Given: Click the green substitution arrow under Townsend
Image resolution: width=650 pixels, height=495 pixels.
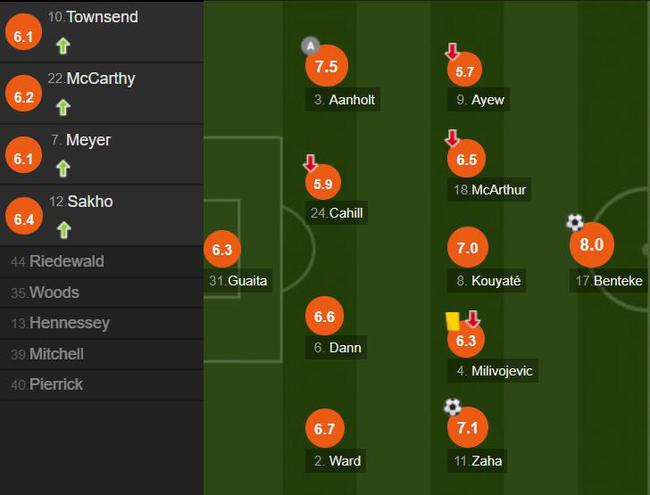Looking at the screenshot, I should coord(63,46).
